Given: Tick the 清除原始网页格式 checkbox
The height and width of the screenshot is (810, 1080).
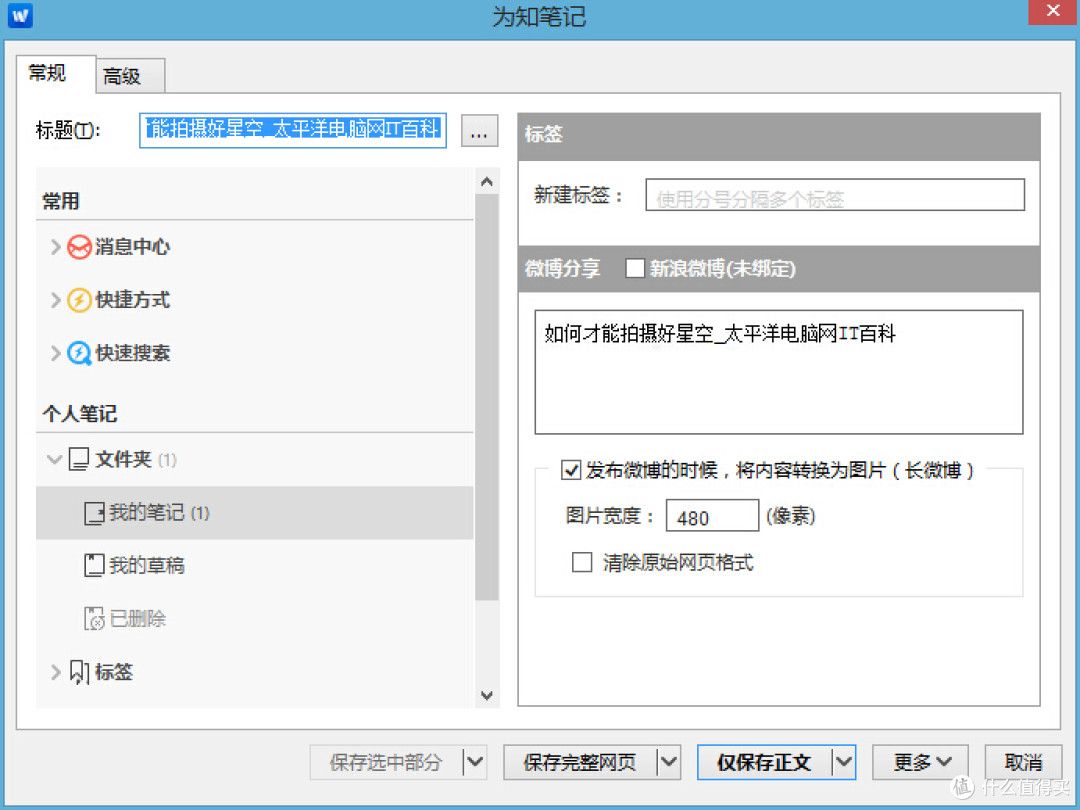Looking at the screenshot, I should (x=582, y=562).
